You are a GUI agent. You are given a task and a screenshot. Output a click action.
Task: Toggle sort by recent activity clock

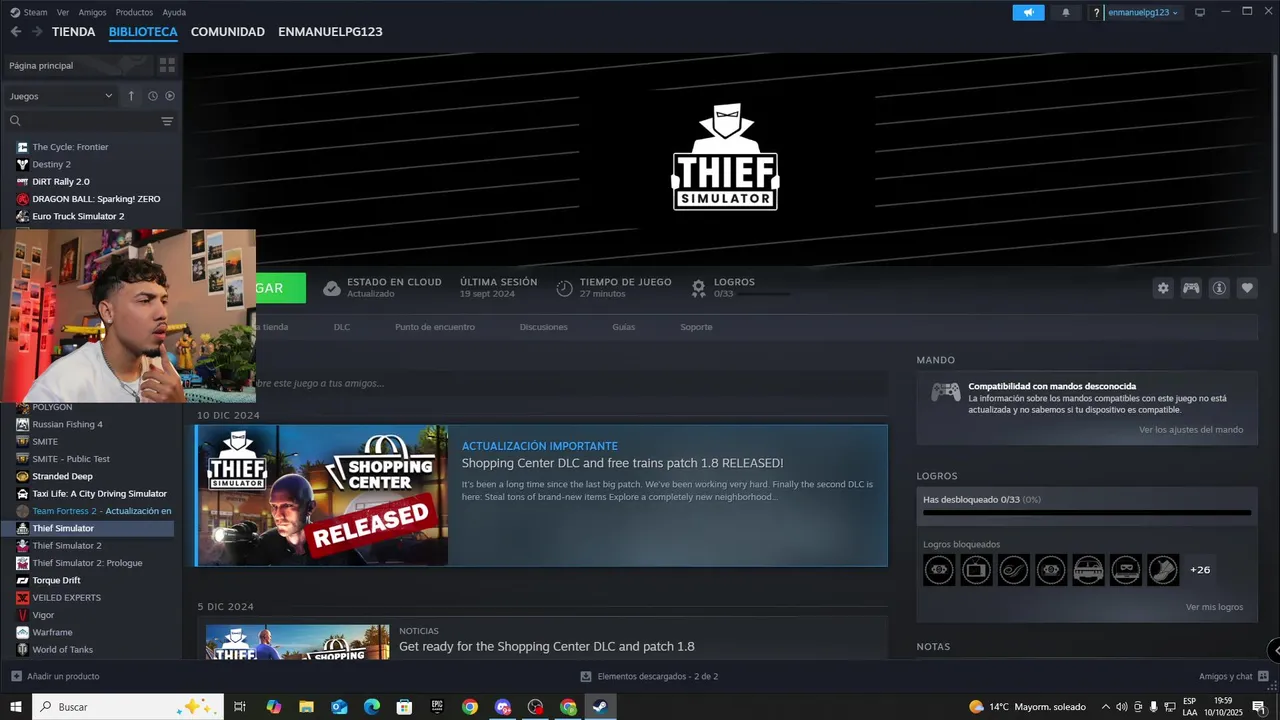pos(153,96)
